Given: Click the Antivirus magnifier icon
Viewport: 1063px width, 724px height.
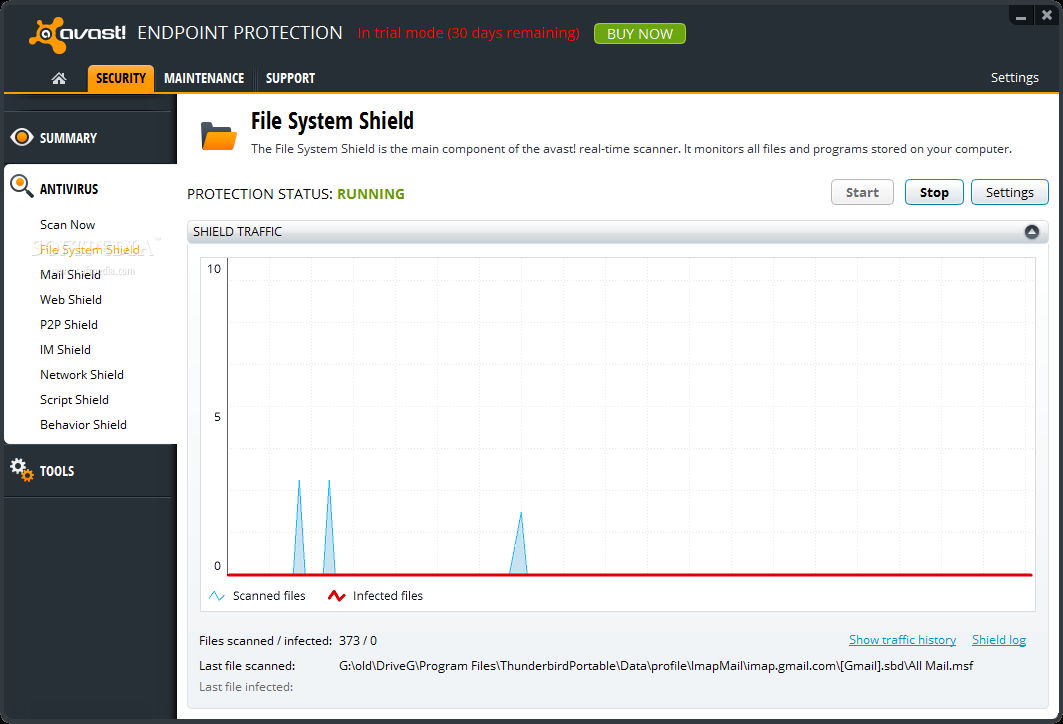Looking at the screenshot, I should point(22,186).
